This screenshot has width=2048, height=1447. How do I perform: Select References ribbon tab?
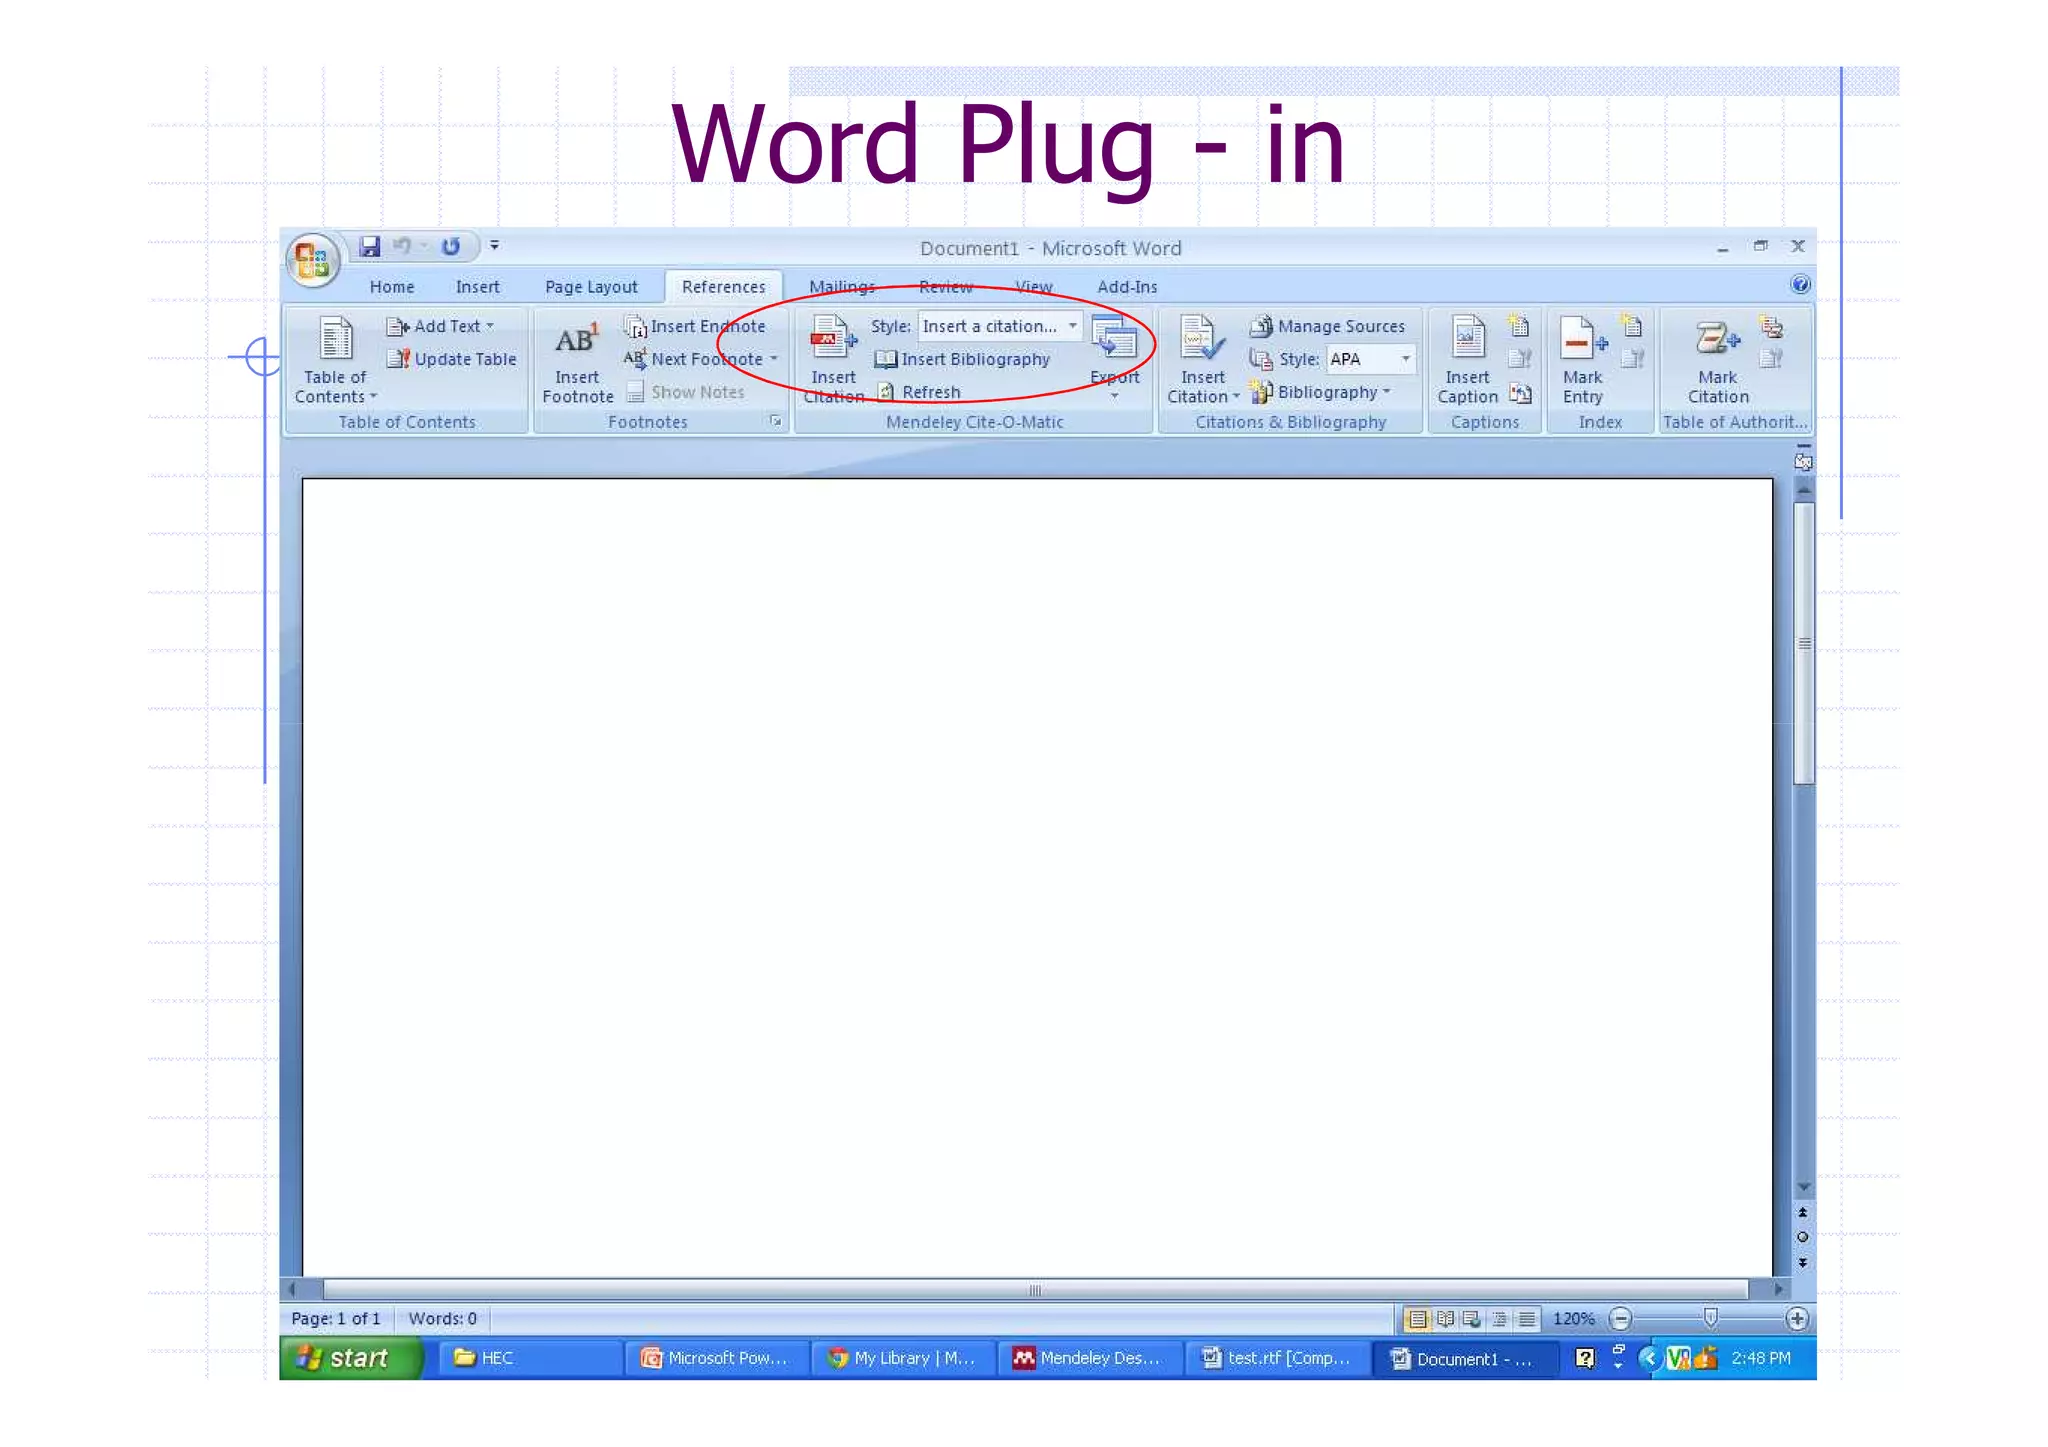tap(723, 287)
